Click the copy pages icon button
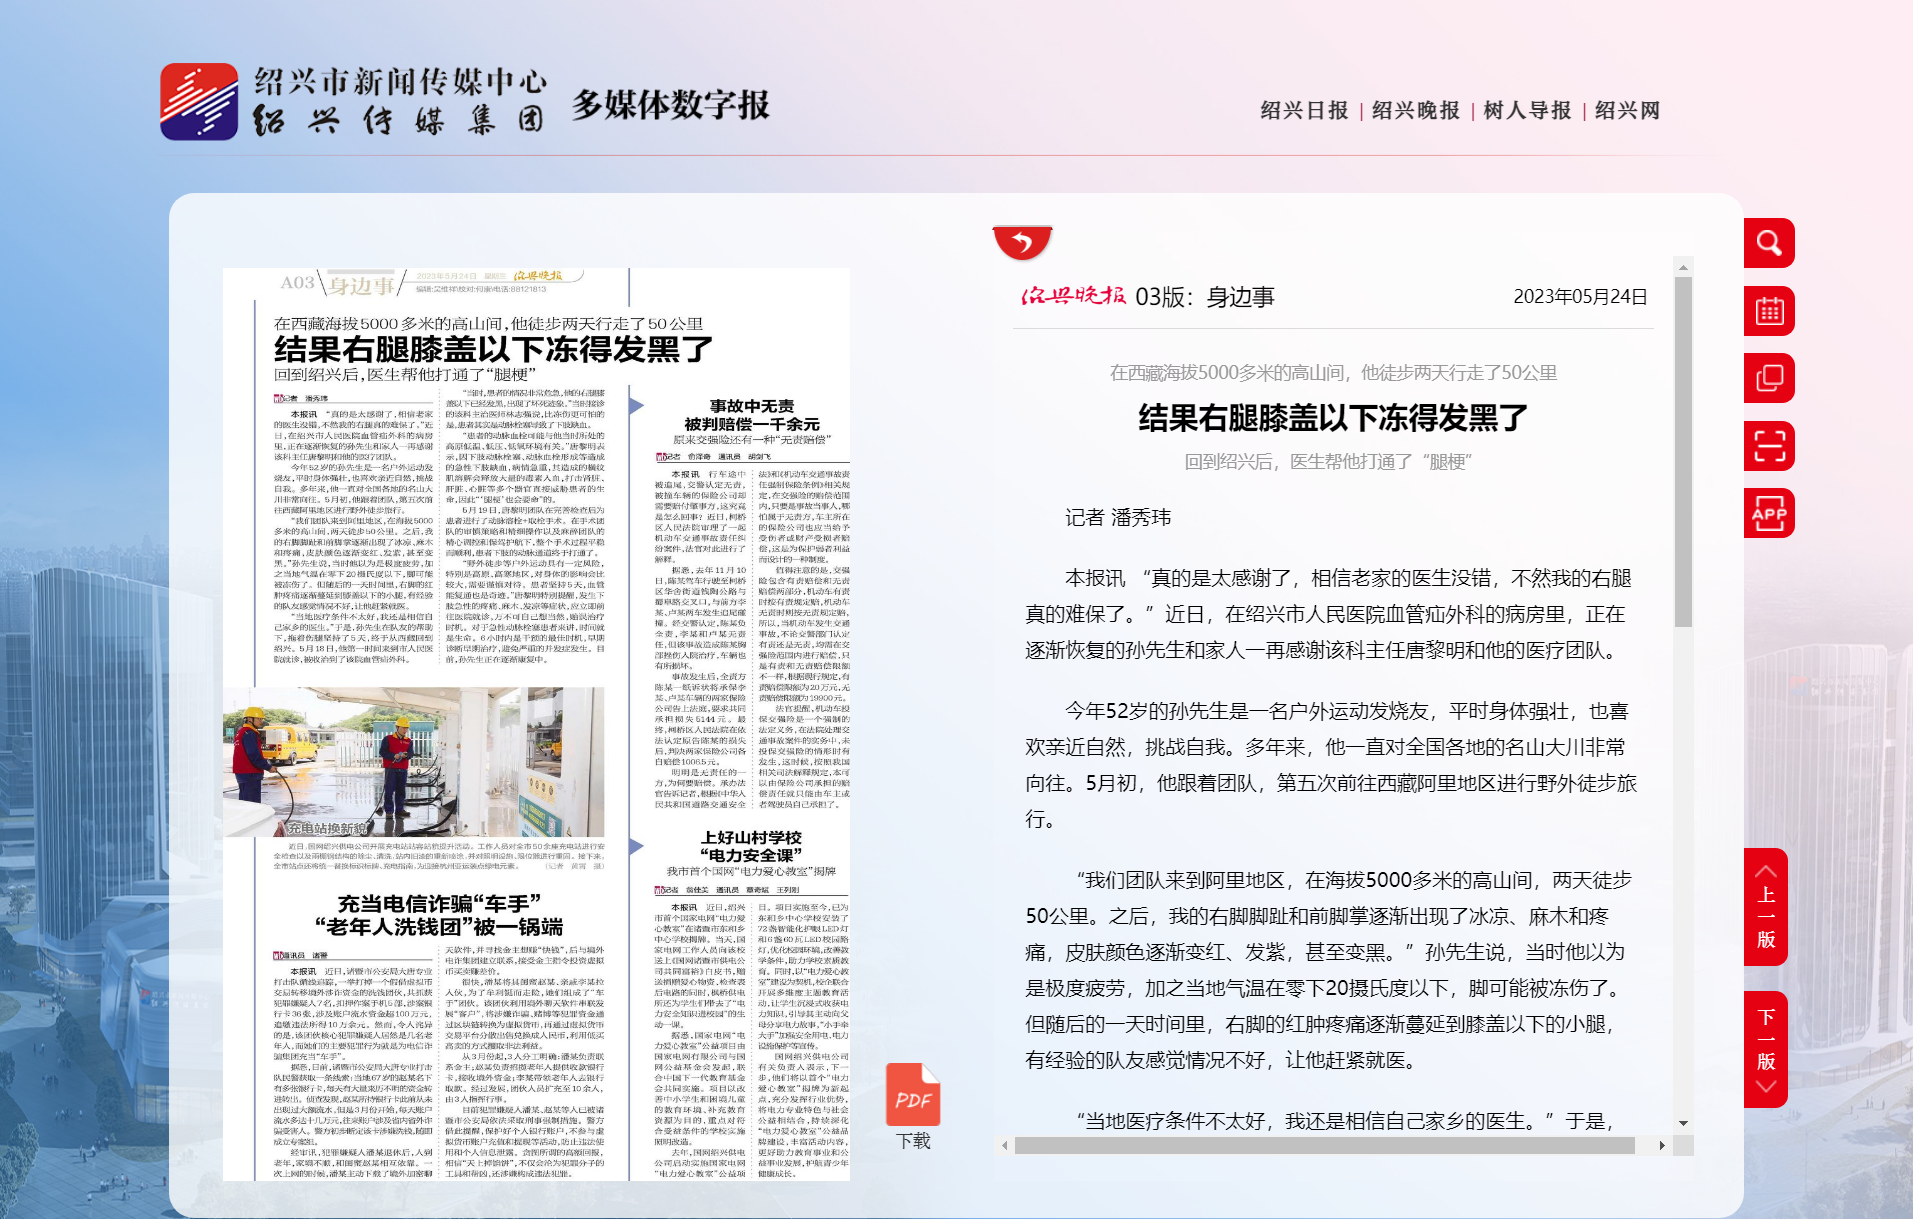Image resolution: width=1913 pixels, height=1219 pixels. point(1769,378)
